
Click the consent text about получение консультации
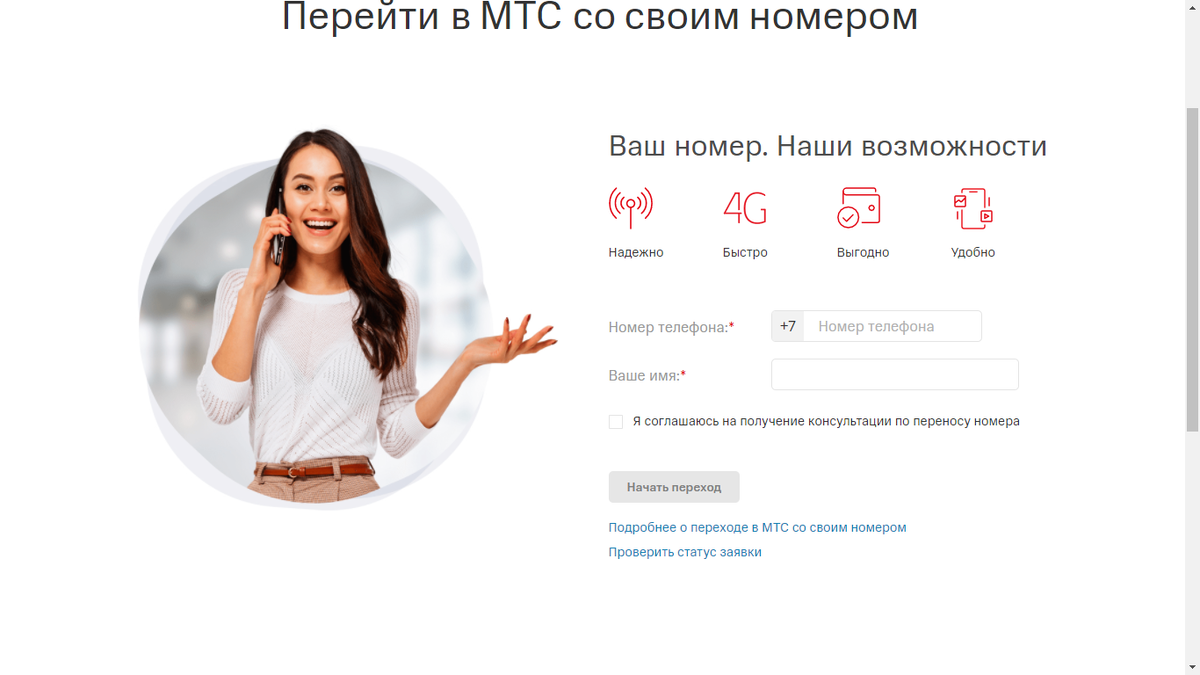826,422
